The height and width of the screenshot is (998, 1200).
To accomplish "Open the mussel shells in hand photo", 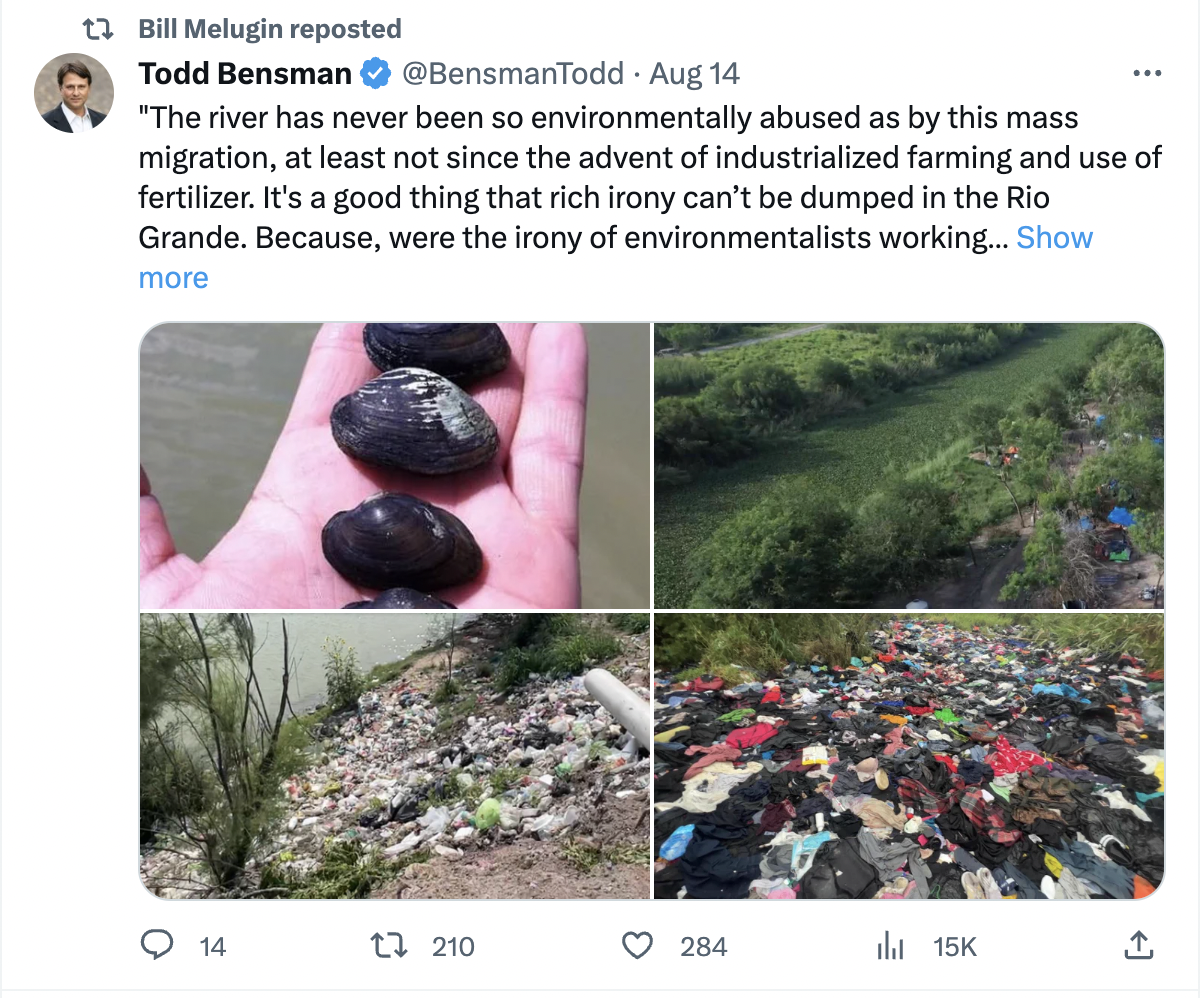I will (395, 465).
